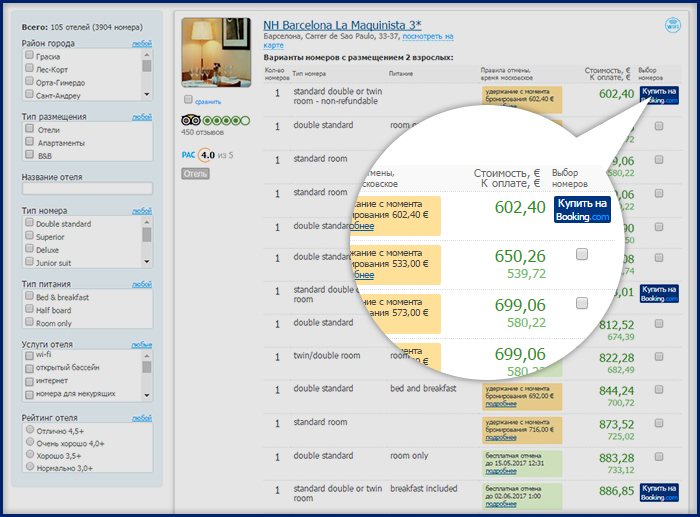Enable the Апартаменты accommodation filter

point(29,142)
